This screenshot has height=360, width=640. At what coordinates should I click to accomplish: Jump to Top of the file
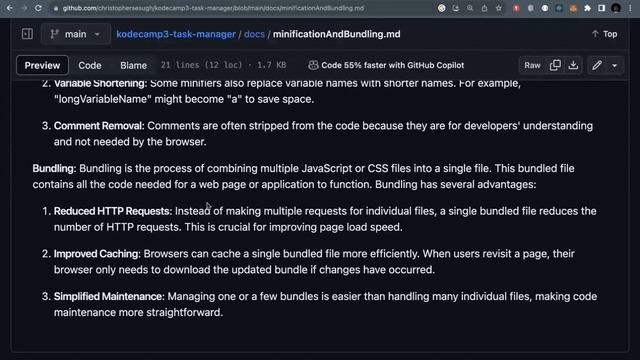tap(604, 34)
